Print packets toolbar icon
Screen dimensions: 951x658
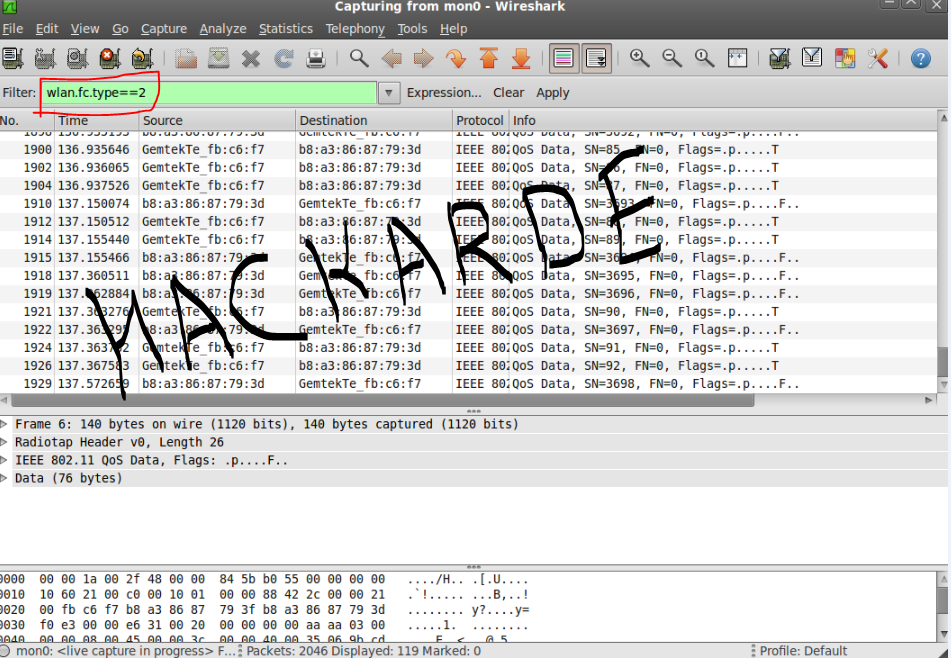pyautogui.click(x=315, y=58)
